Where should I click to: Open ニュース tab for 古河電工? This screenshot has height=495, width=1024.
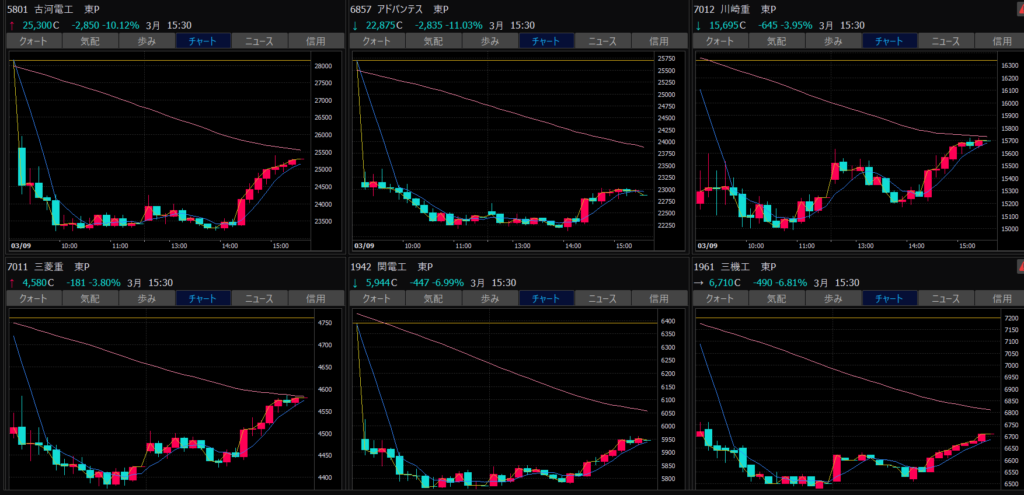point(259,41)
